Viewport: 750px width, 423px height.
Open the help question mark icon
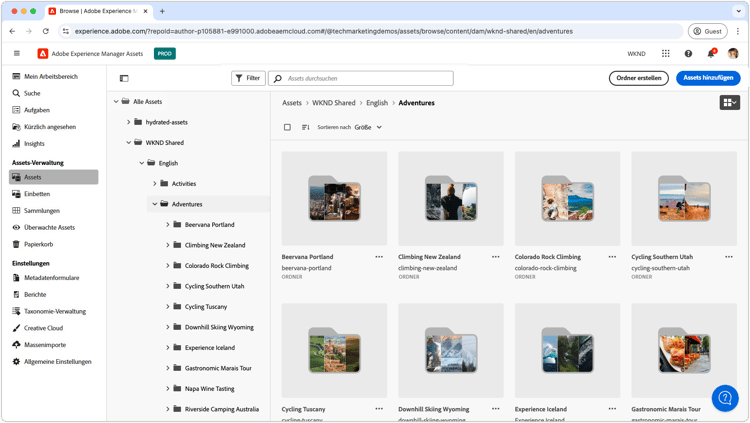[688, 54]
